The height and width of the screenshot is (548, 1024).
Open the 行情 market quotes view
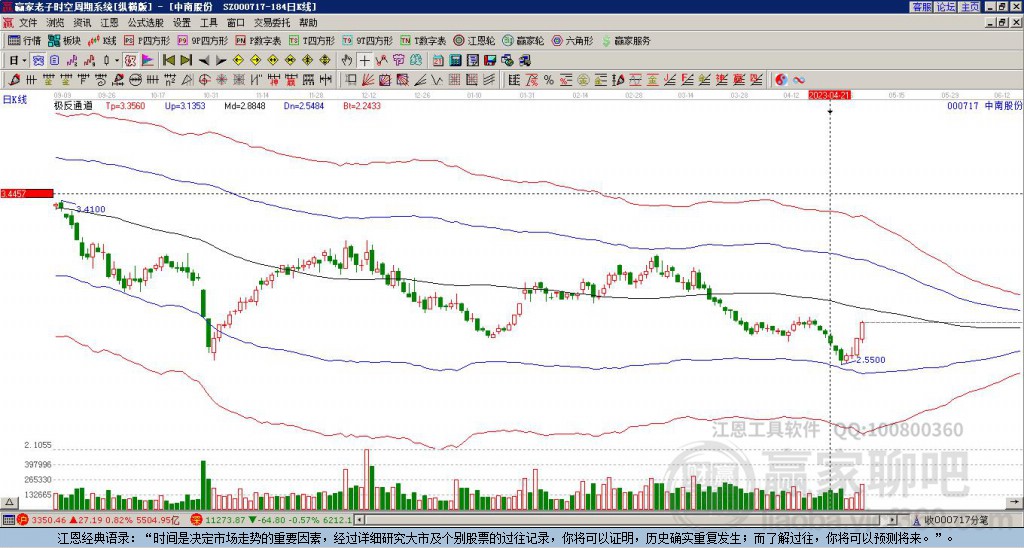coord(24,40)
